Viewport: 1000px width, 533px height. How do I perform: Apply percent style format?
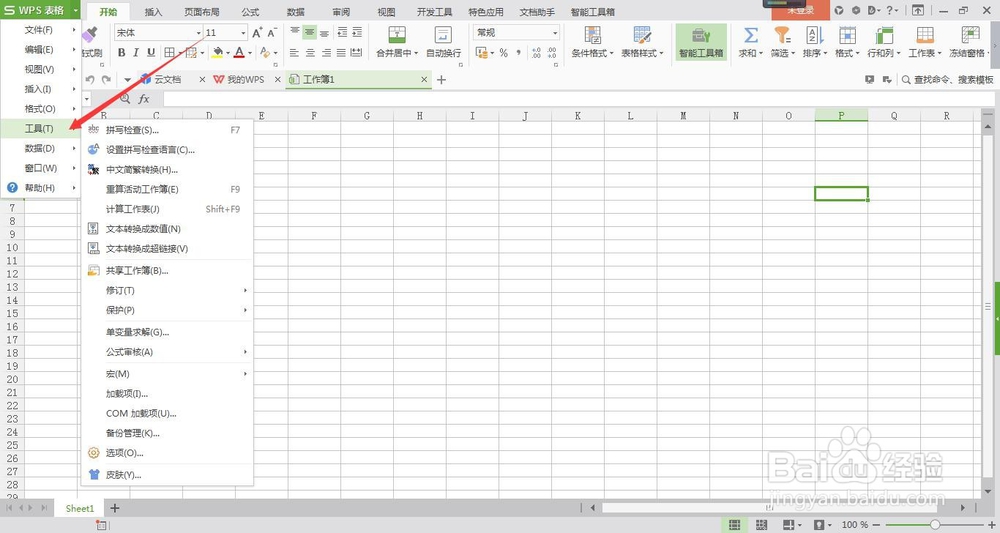(504, 53)
